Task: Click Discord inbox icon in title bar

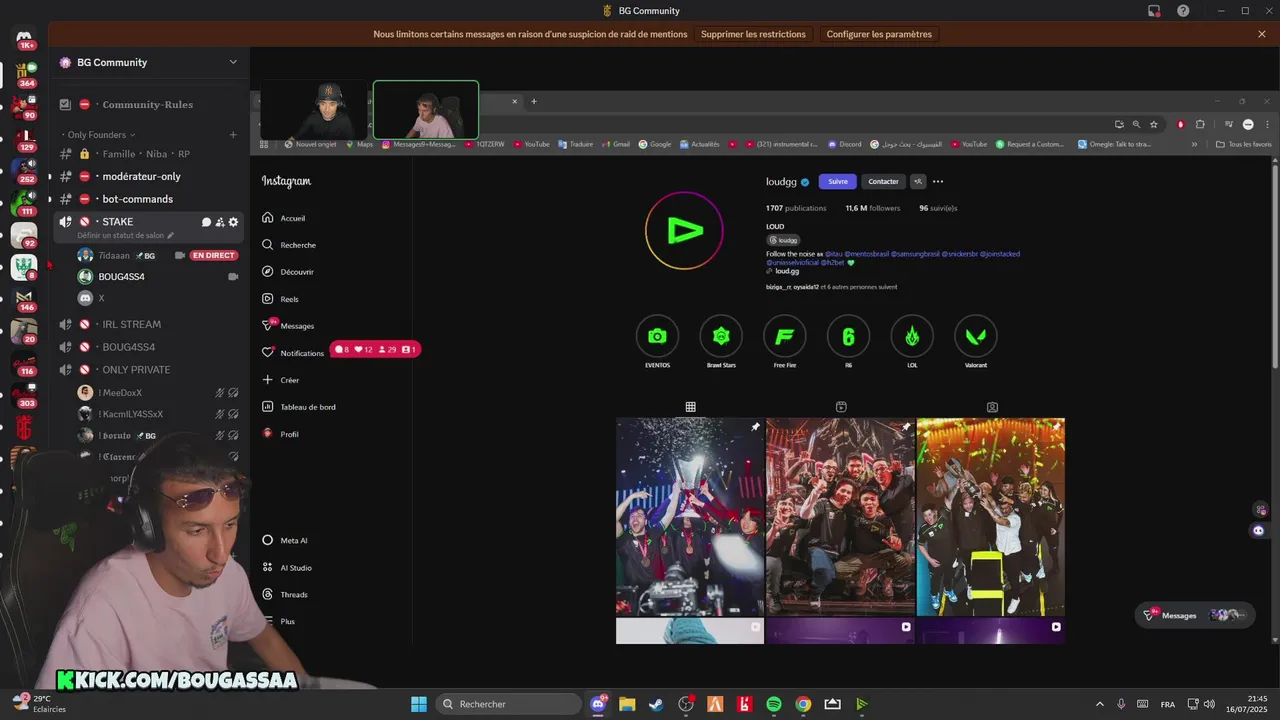Action: (x=1154, y=11)
